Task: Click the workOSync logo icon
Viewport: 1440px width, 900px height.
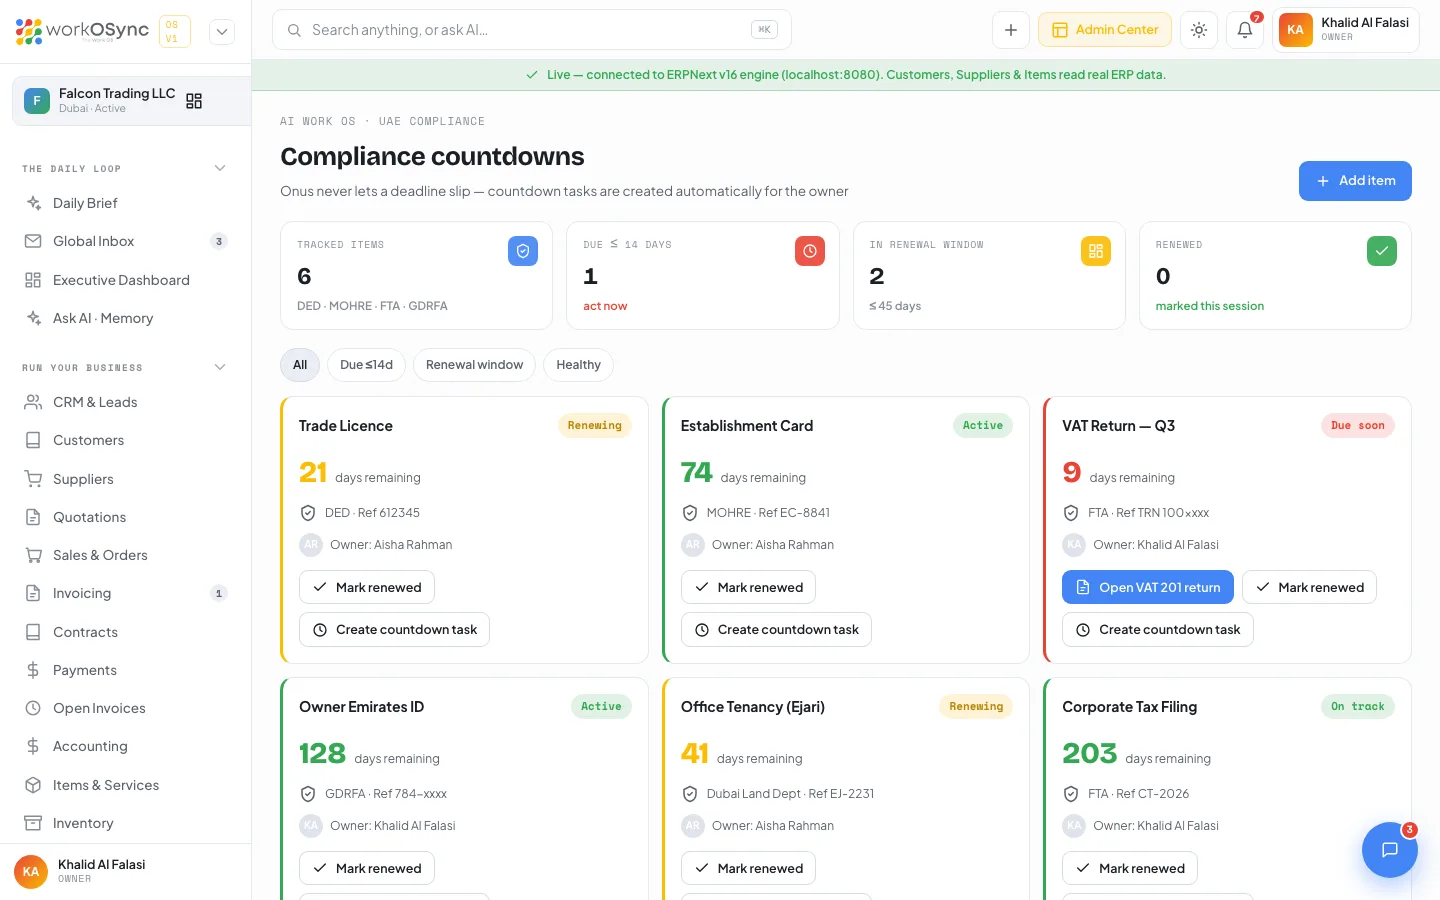Action: pyautogui.click(x=29, y=31)
